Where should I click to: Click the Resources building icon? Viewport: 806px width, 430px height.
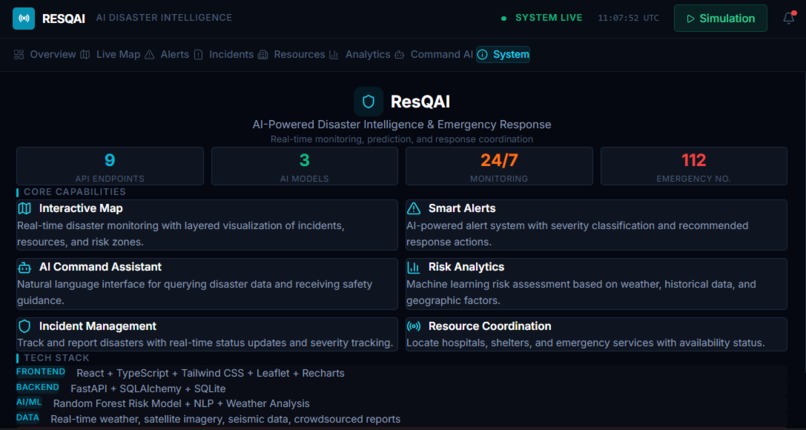coord(263,54)
